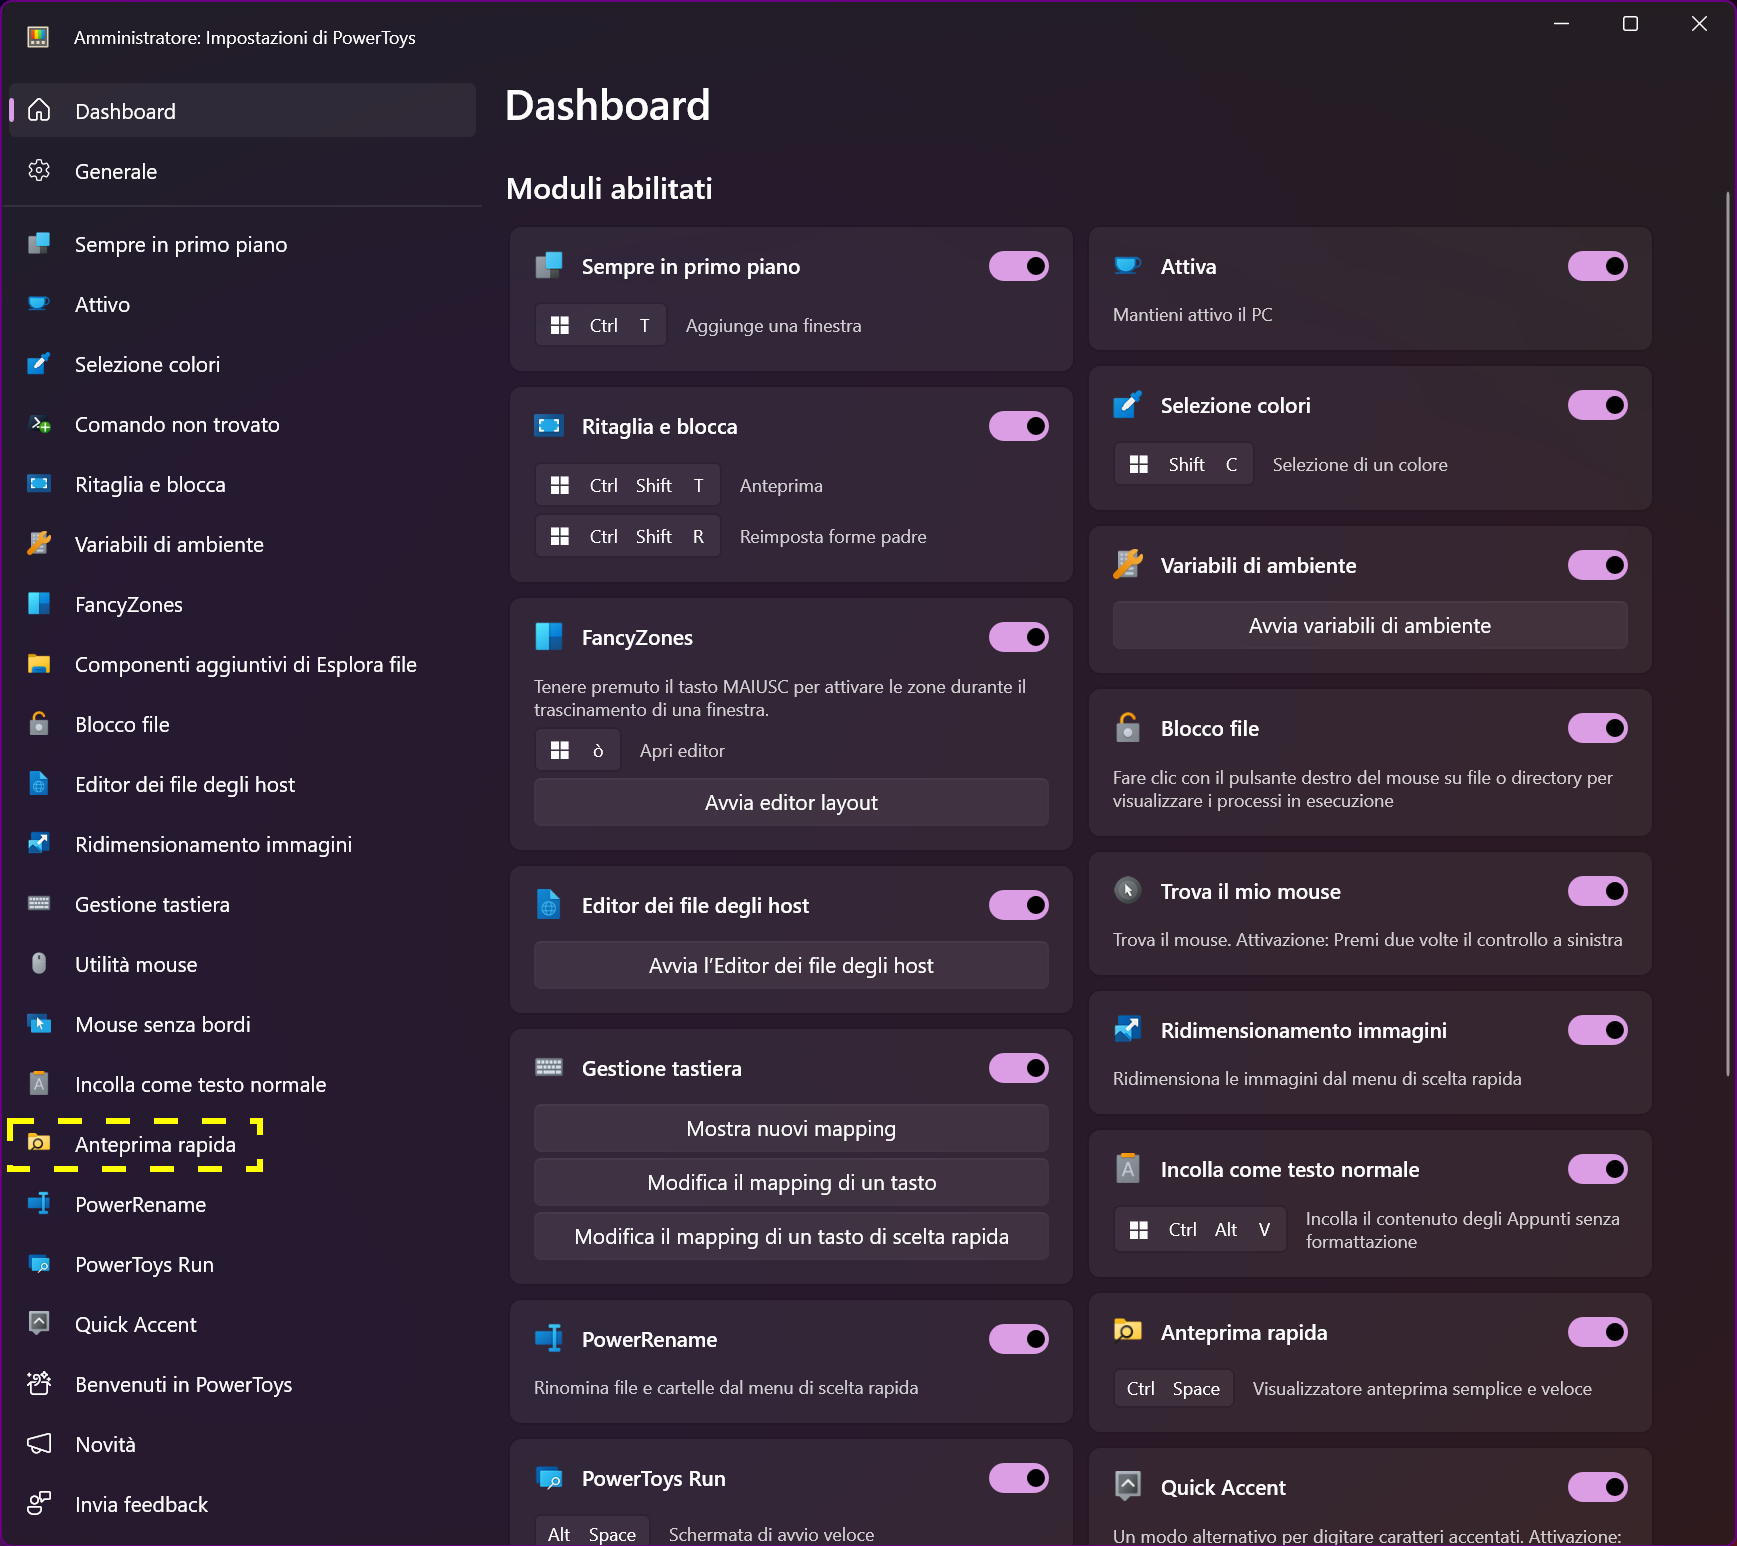Click Avvia editor layout button
The height and width of the screenshot is (1546, 1737).
(x=791, y=802)
